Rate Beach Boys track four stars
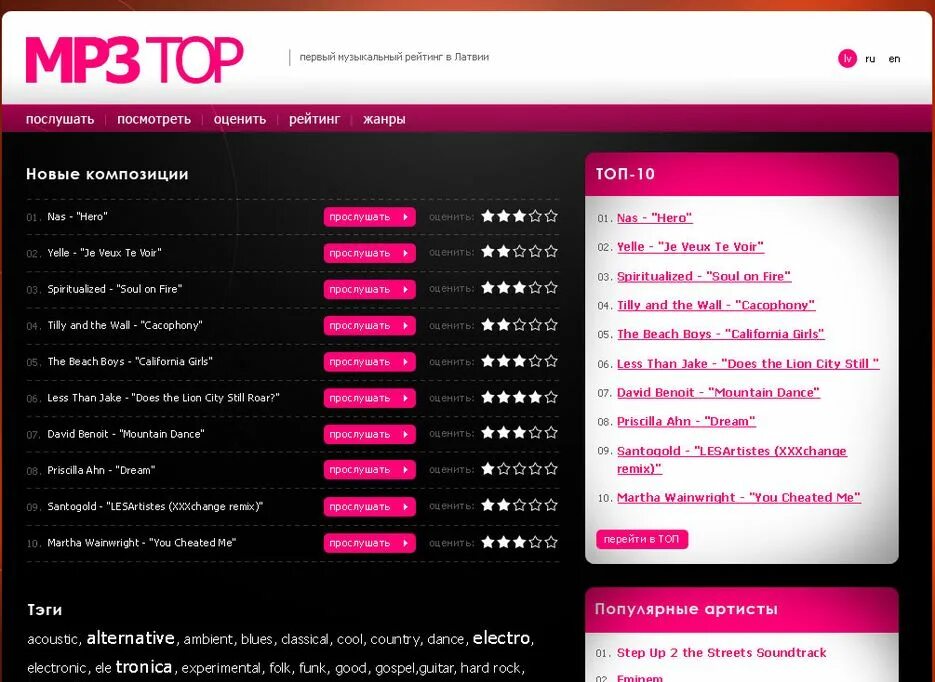This screenshot has height=682, width=935. pos(535,361)
